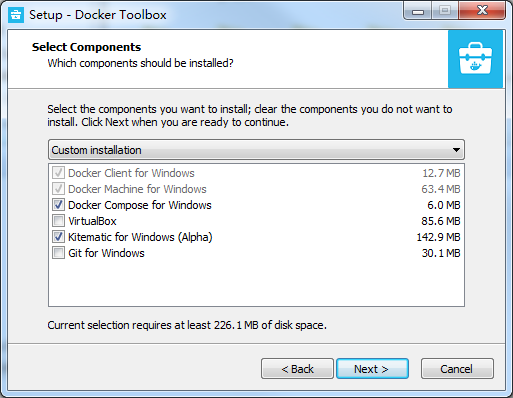Enable the VirtualBox component checkbox

pos(58,221)
